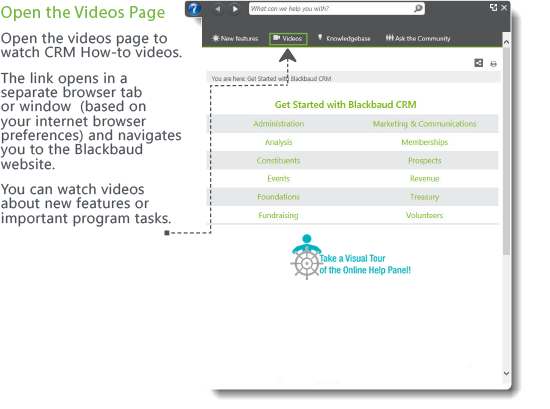550x409 pixels.
Task: Open the Prospects link
Action: pyautogui.click(x=424, y=161)
